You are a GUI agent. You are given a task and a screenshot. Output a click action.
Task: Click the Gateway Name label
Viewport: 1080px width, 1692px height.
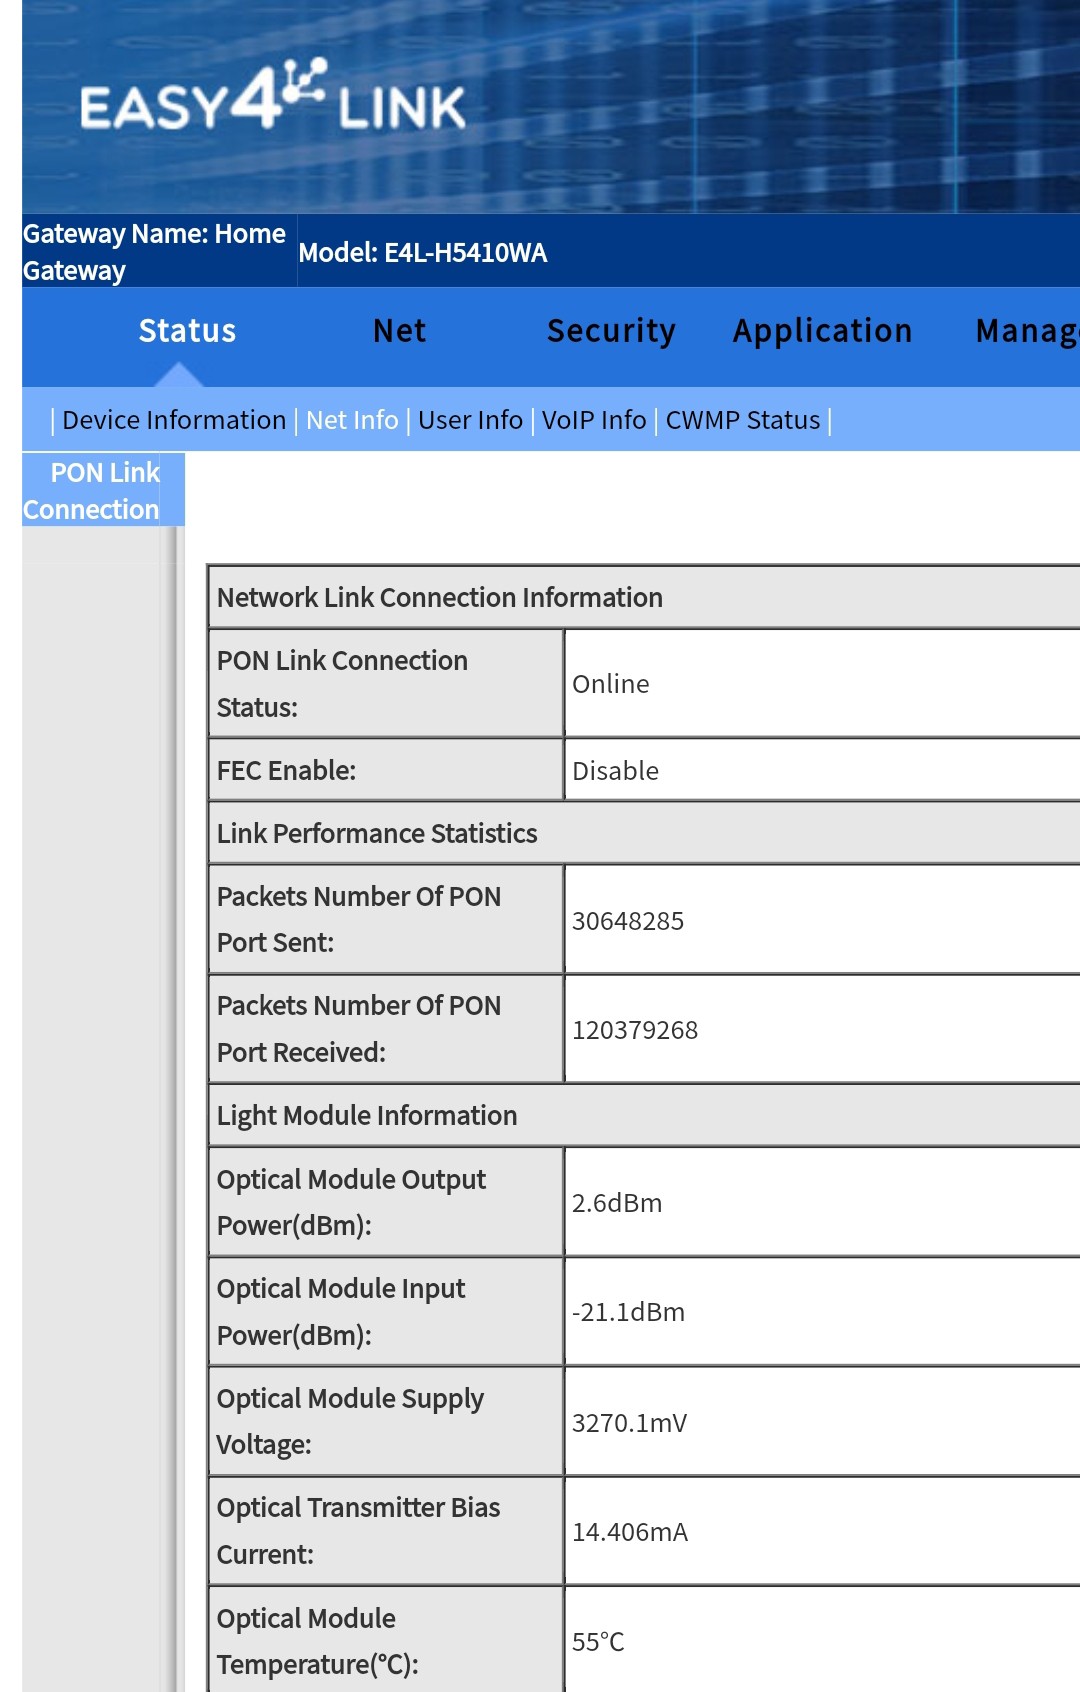(154, 252)
